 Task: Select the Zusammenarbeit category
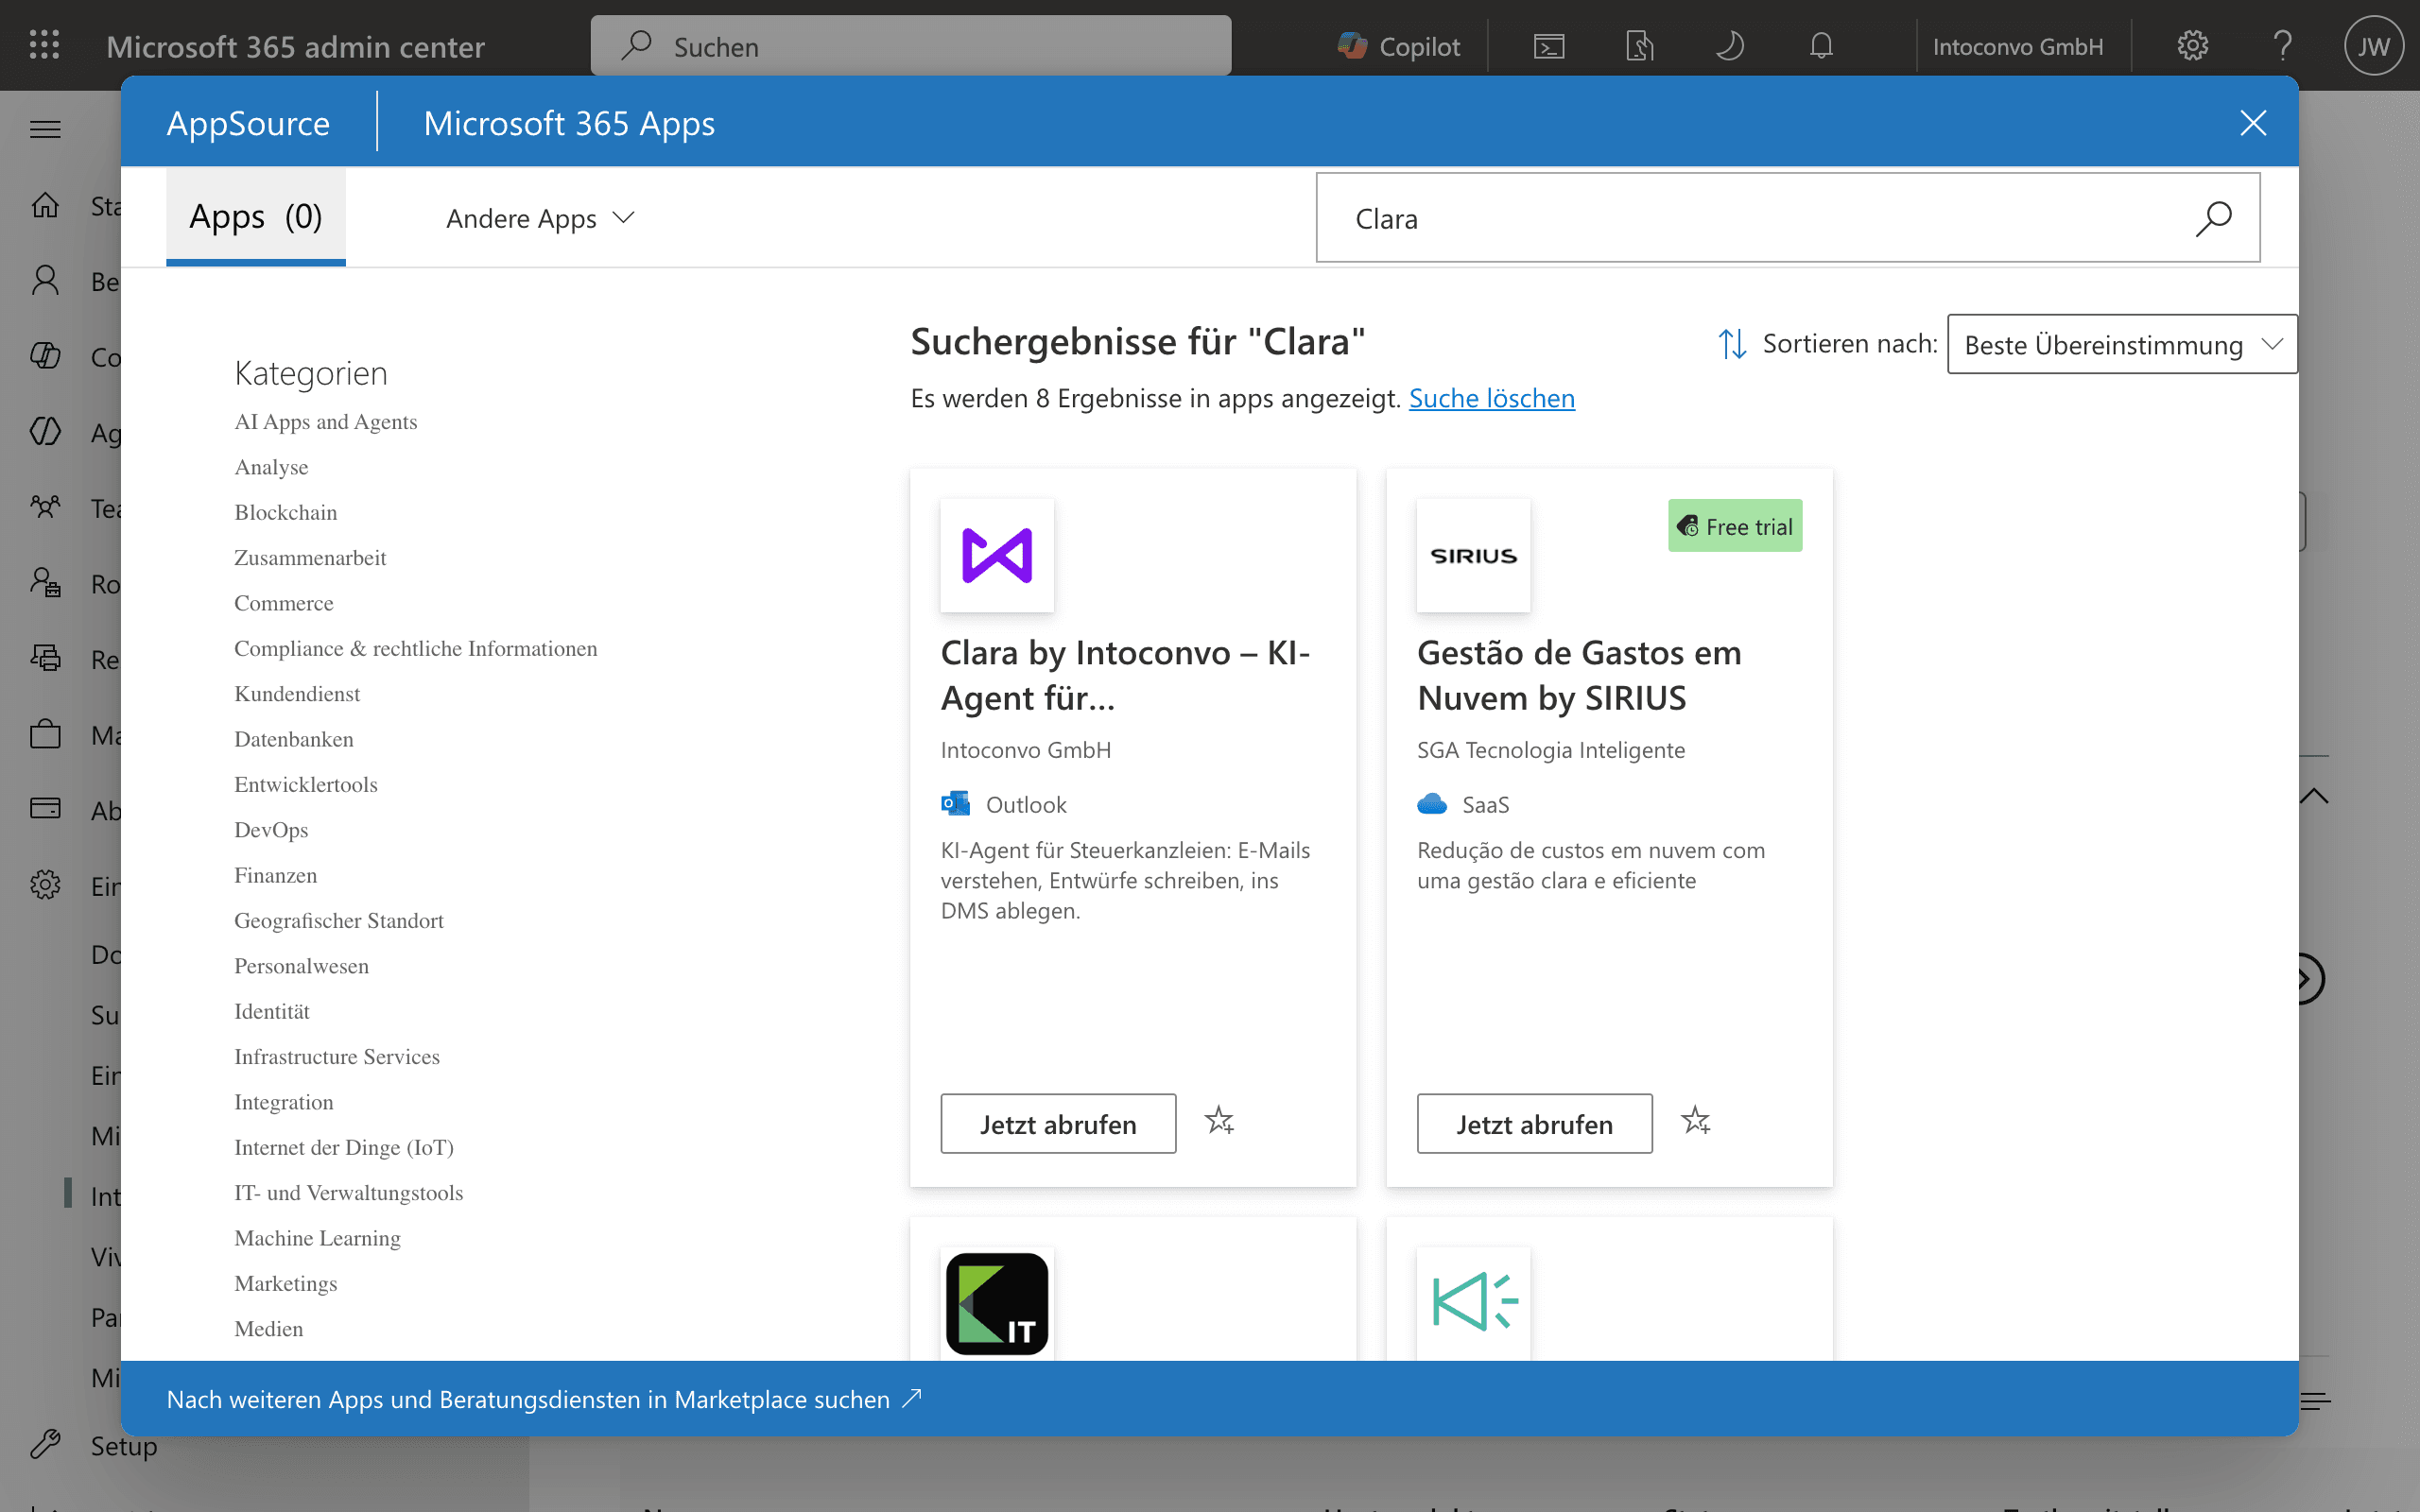[310, 558]
